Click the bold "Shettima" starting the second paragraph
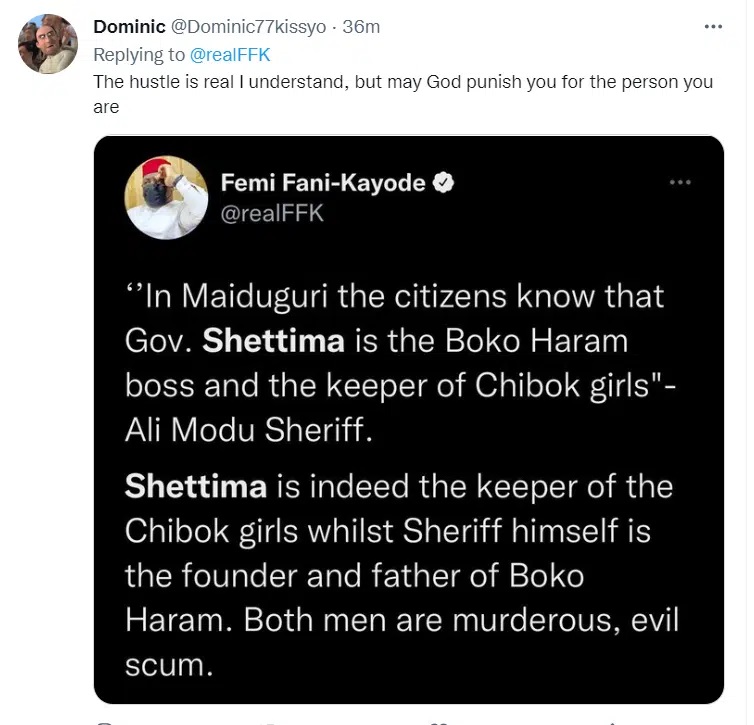754x725 pixels. point(195,487)
